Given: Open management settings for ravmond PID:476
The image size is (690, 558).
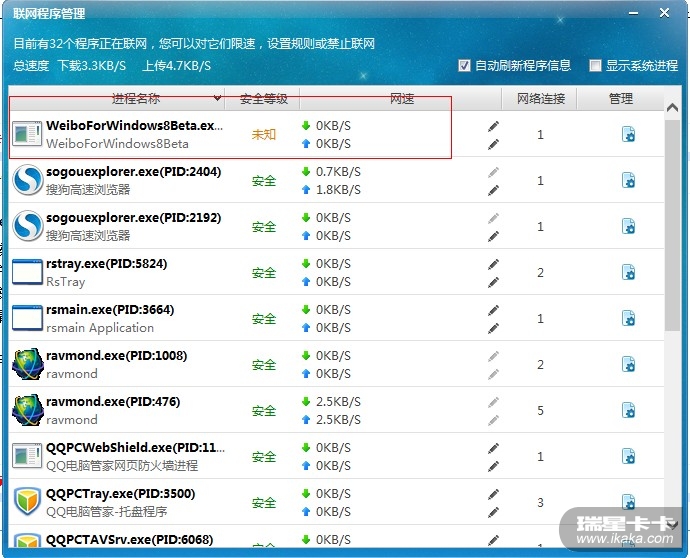Looking at the screenshot, I should pos(628,411).
